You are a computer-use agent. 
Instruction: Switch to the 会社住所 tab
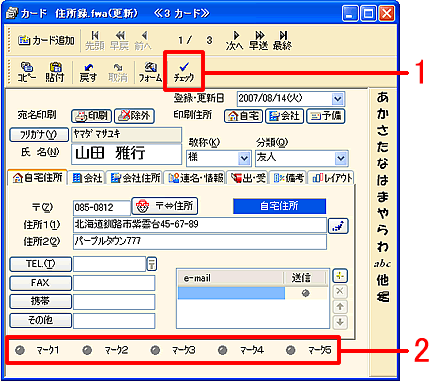(x=135, y=178)
